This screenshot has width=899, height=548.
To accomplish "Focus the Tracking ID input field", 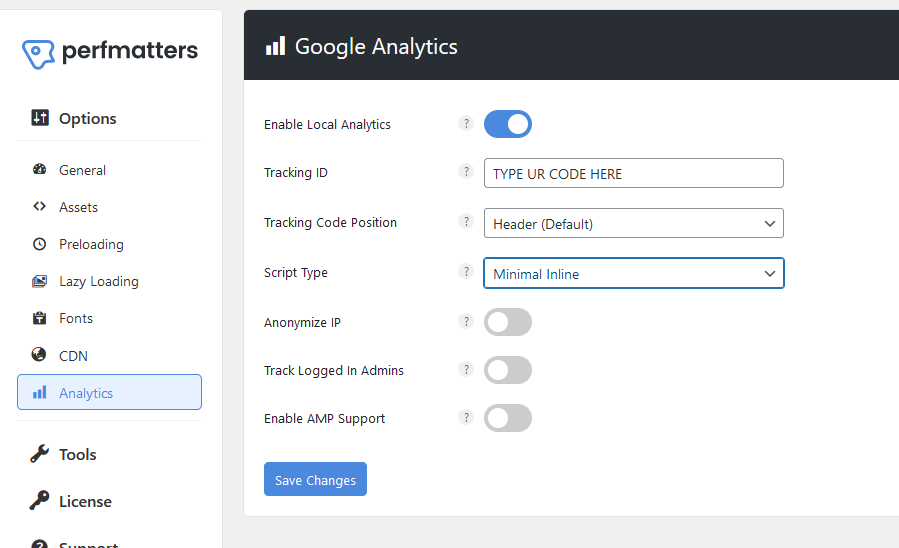I will [x=634, y=173].
